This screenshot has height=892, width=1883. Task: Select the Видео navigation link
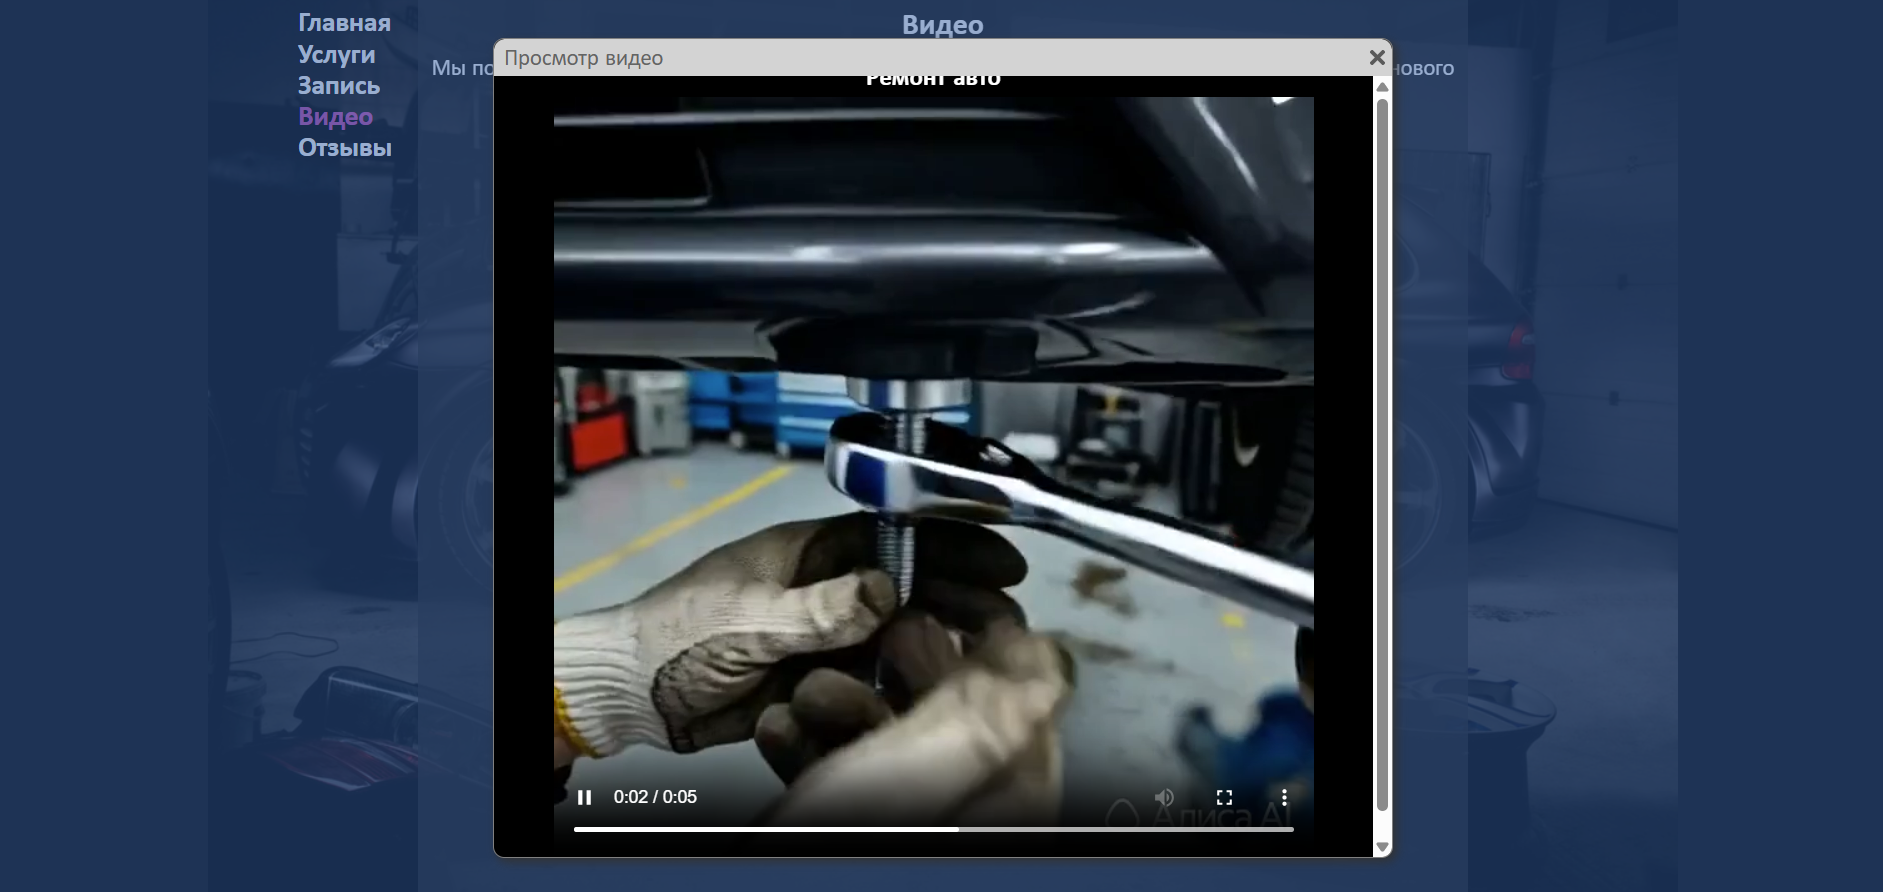[335, 117]
